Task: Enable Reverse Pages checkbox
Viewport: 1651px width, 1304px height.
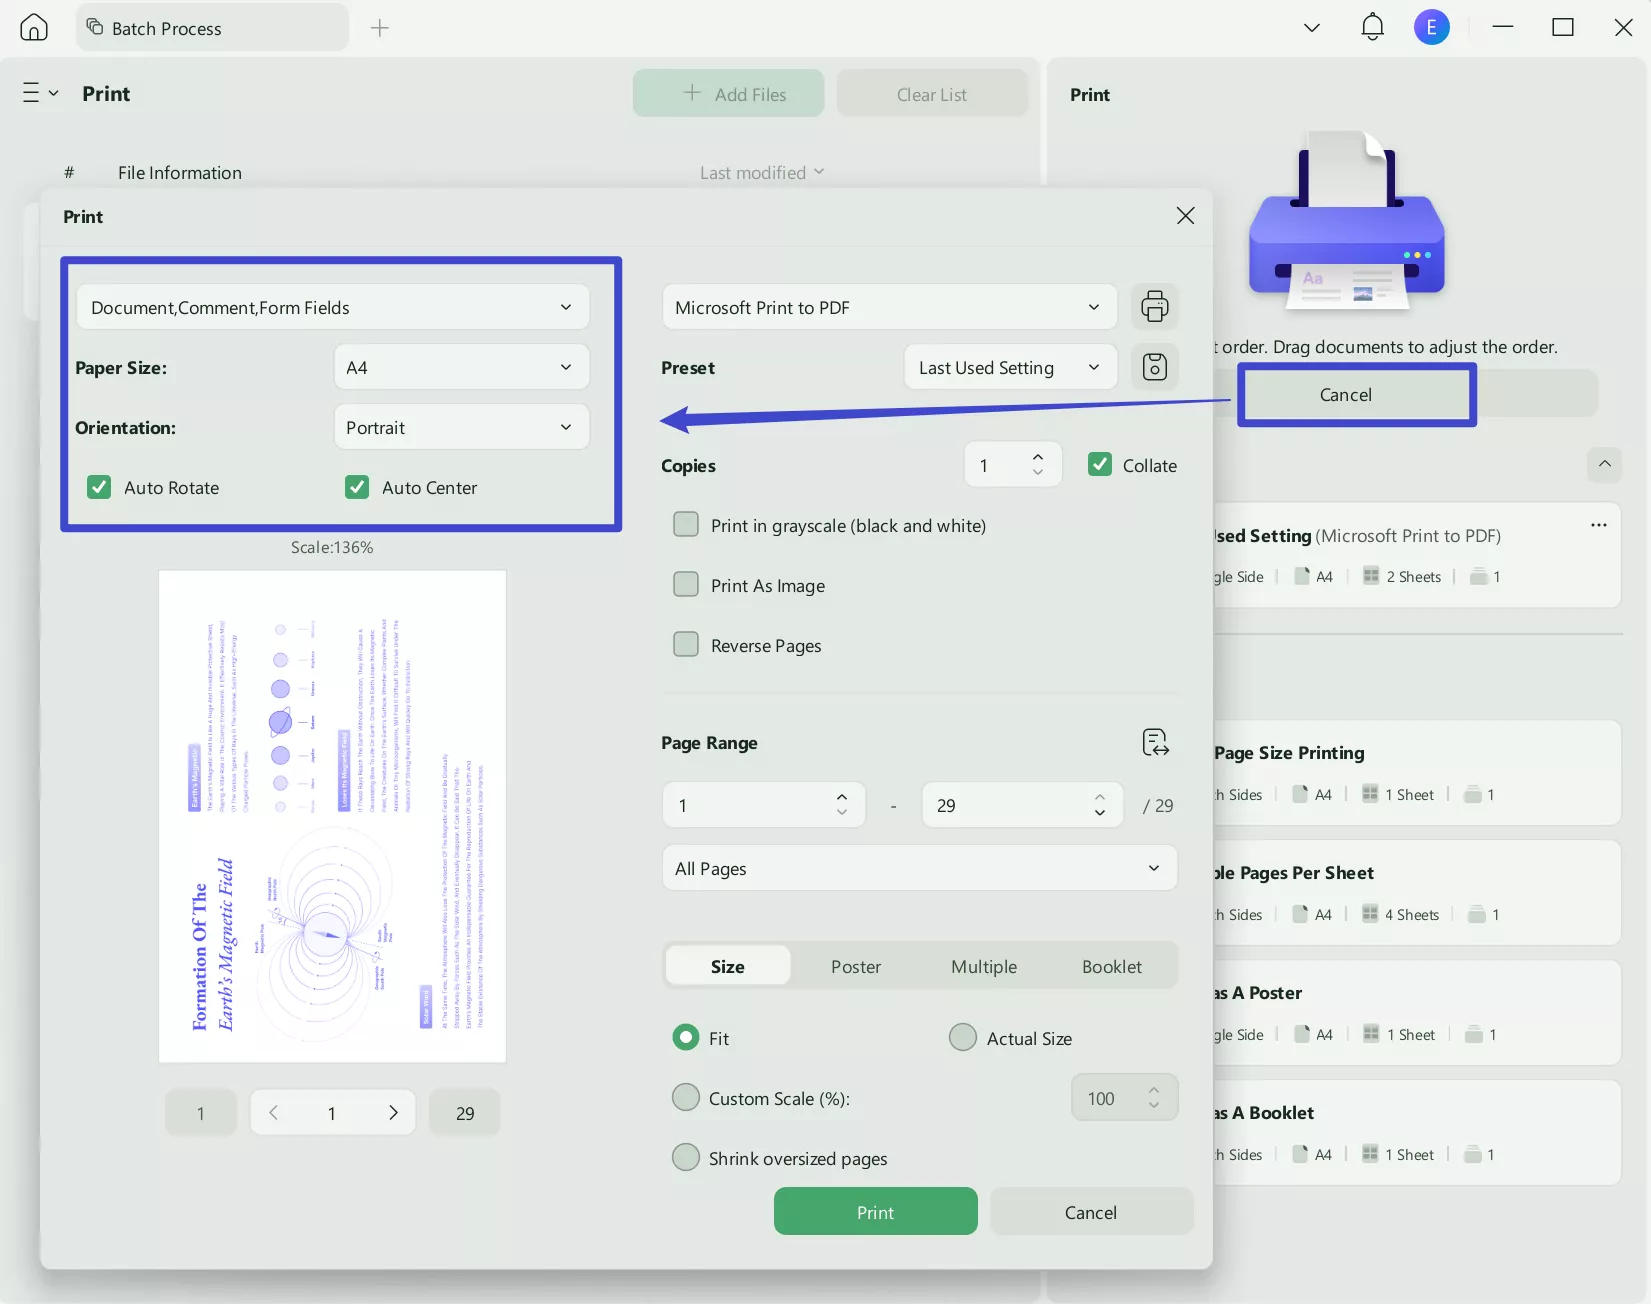Action: coord(686,645)
